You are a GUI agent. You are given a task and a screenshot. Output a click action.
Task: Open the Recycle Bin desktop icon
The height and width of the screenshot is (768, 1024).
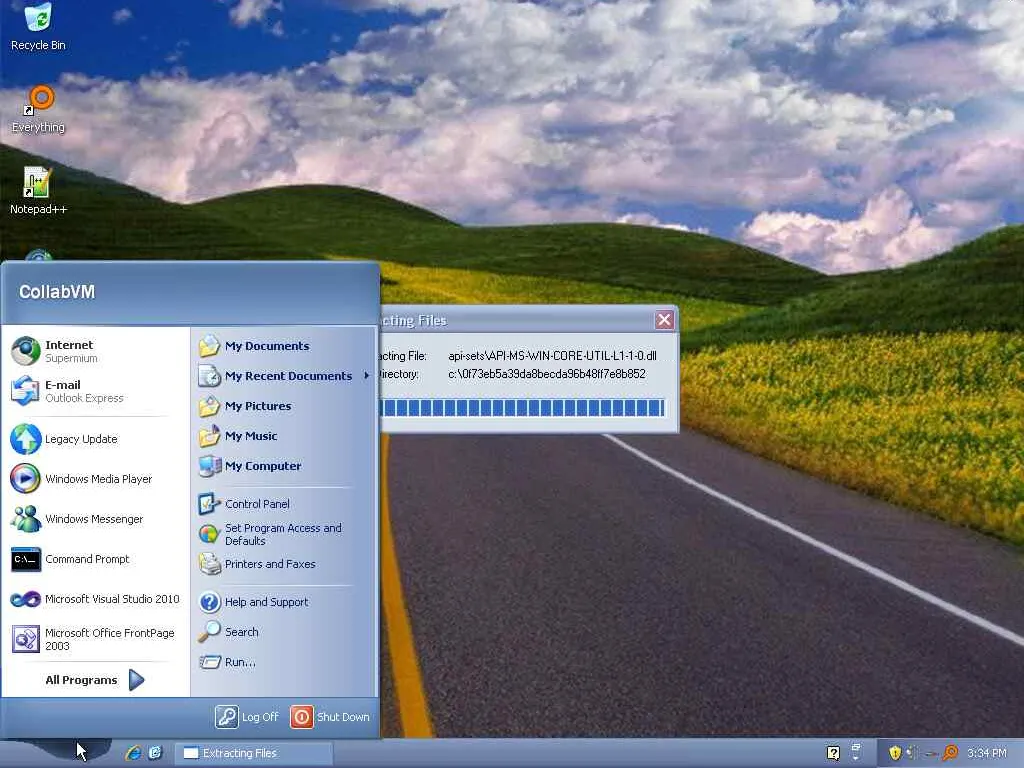tap(38, 26)
